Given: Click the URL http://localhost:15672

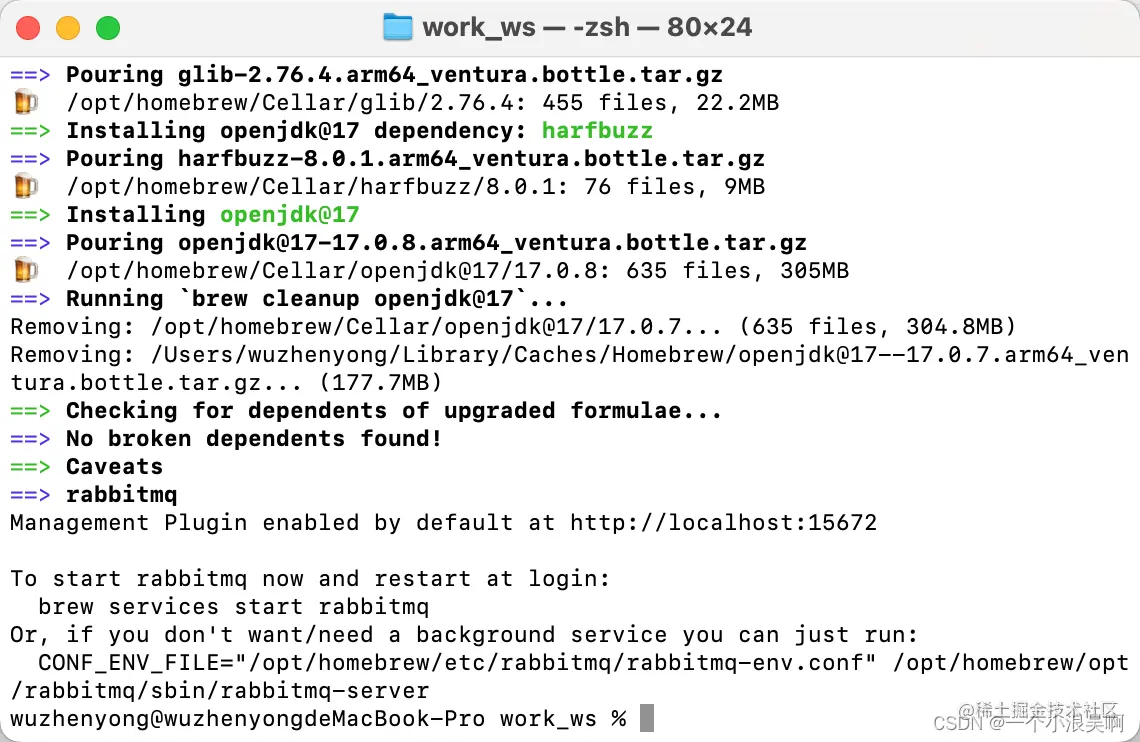Looking at the screenshot, I should pos(723,523).
